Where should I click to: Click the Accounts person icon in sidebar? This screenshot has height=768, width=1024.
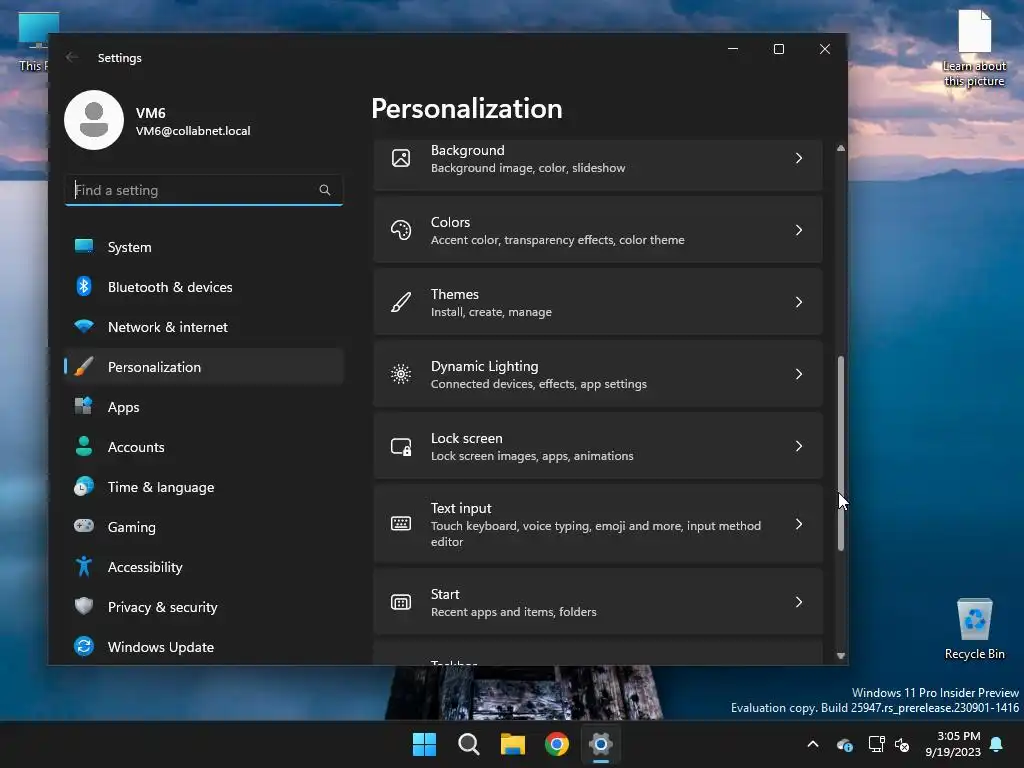[x=84, y=446]
